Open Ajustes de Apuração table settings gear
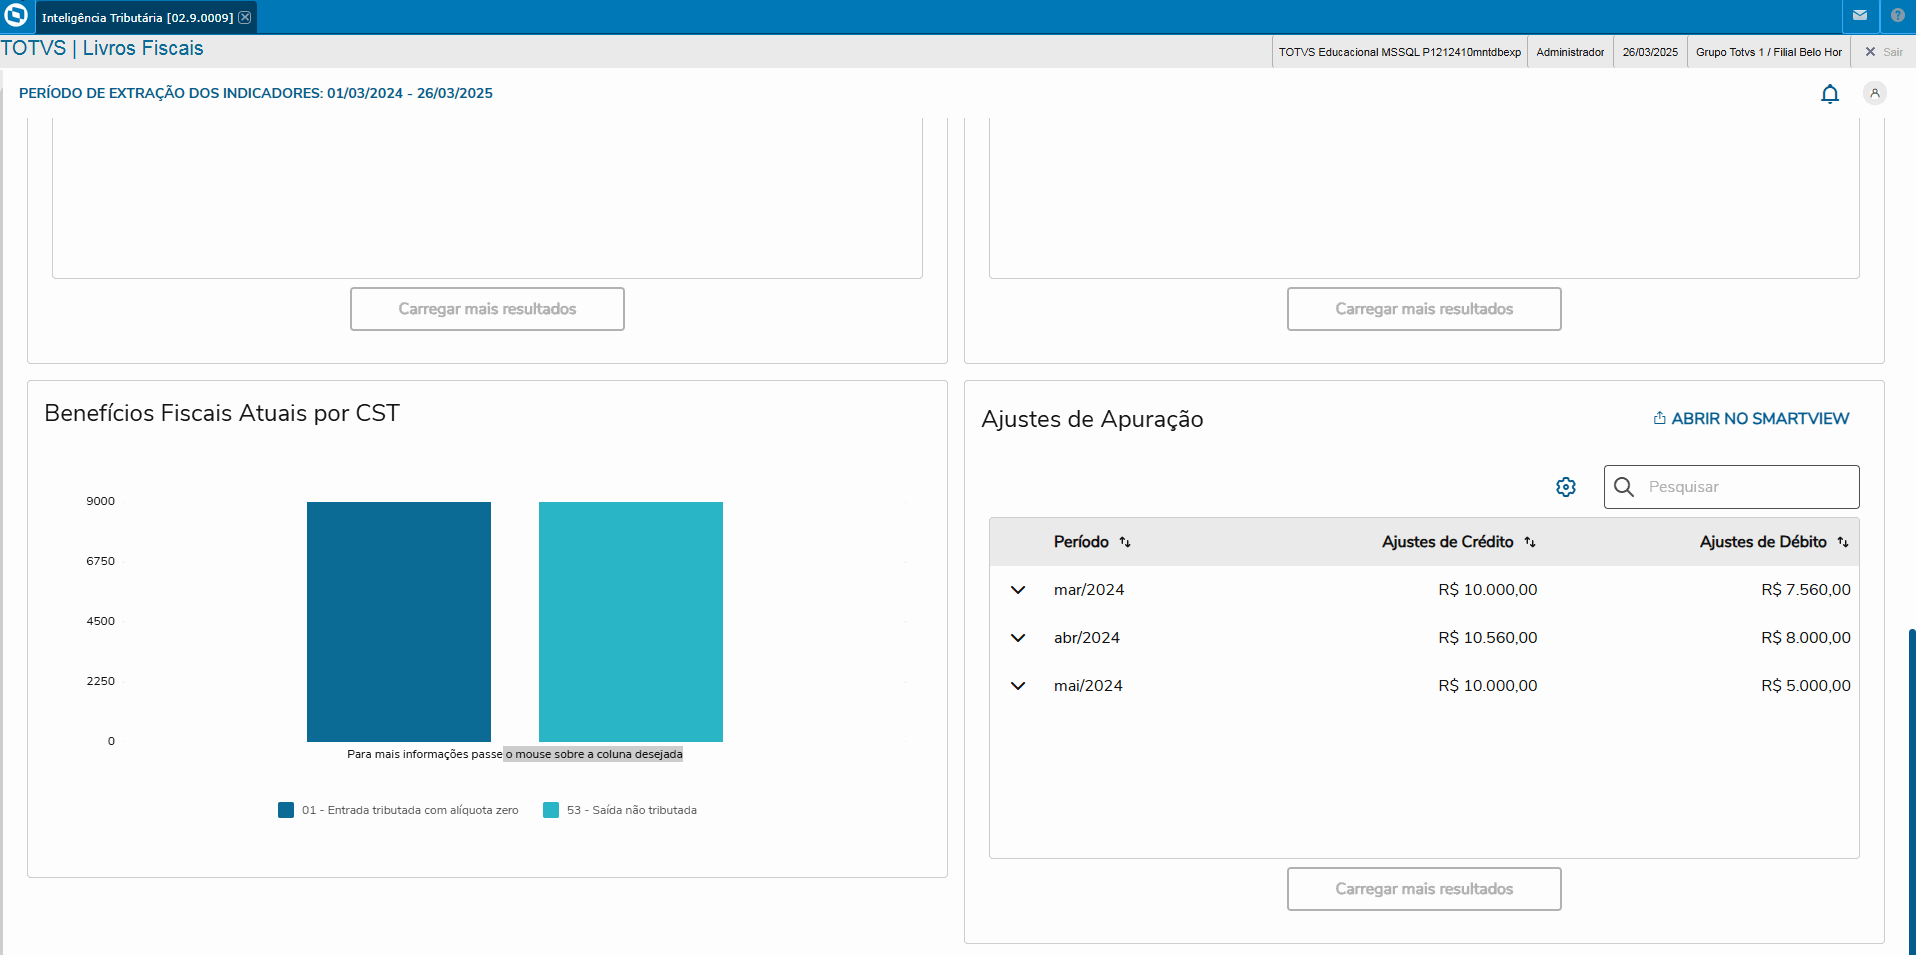The image size is (1916, 955). tap(1566, 487)
